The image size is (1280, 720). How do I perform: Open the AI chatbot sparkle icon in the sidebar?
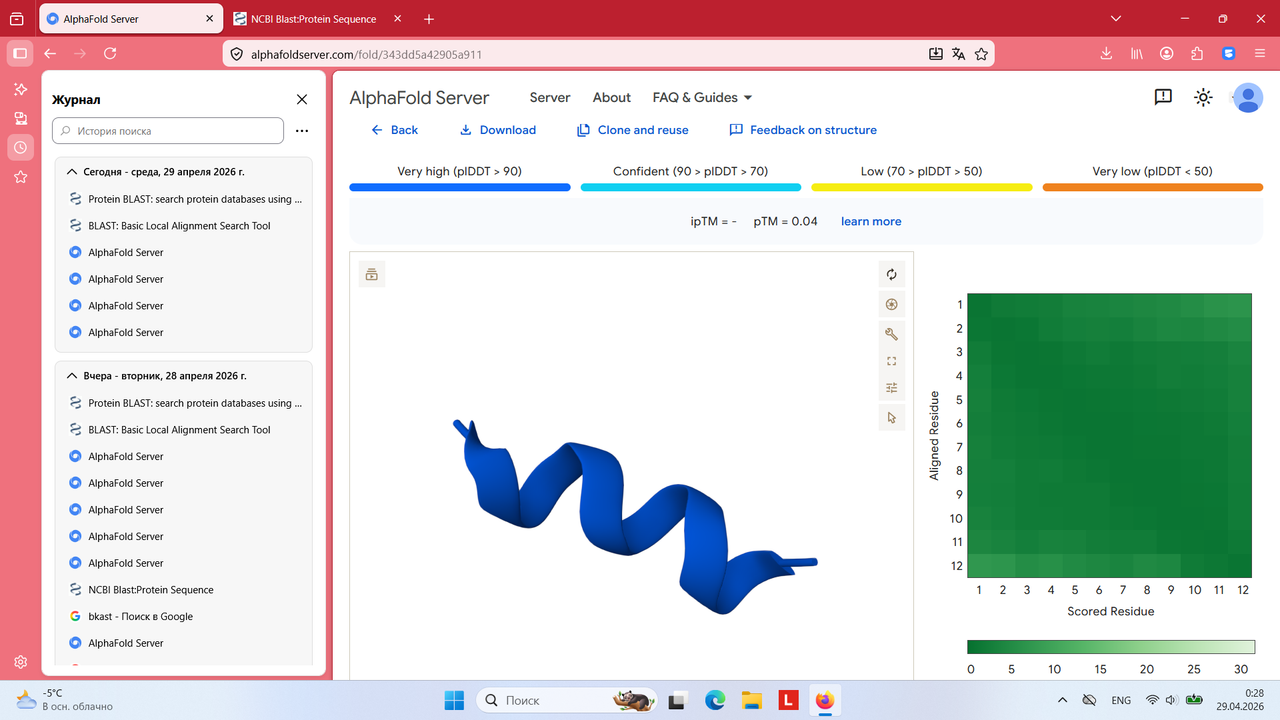tap(20, 90)
